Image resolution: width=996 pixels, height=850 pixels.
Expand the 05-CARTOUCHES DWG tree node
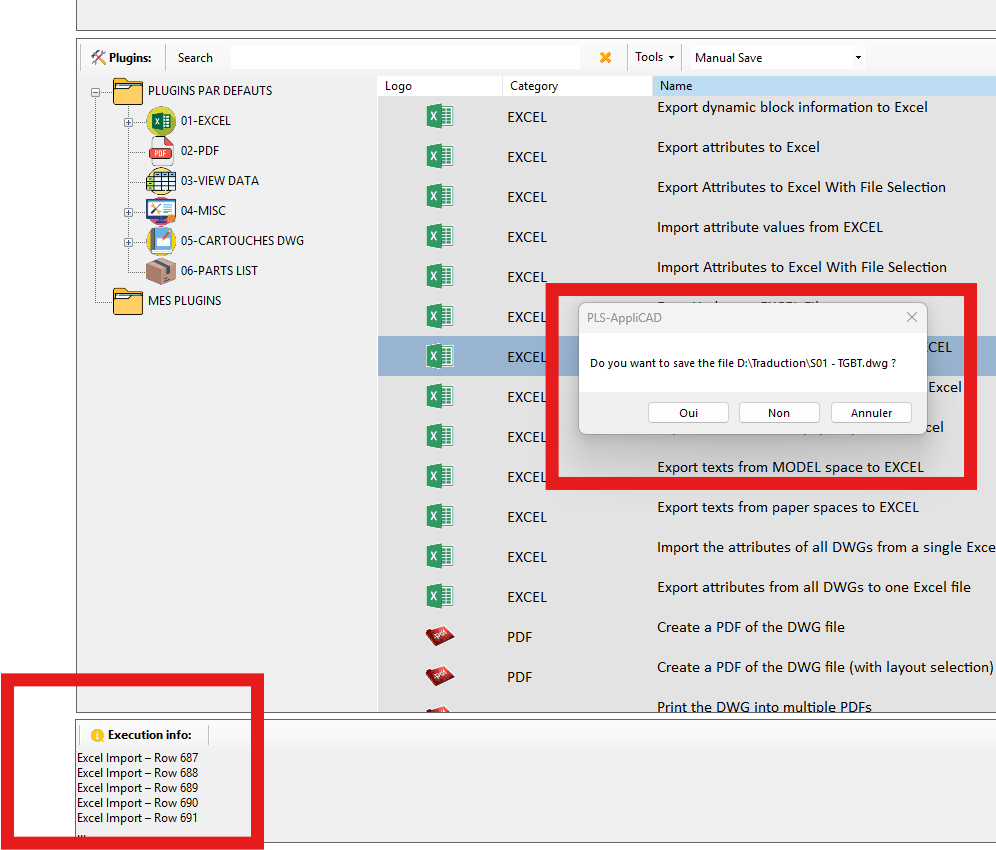coord(128,242)
